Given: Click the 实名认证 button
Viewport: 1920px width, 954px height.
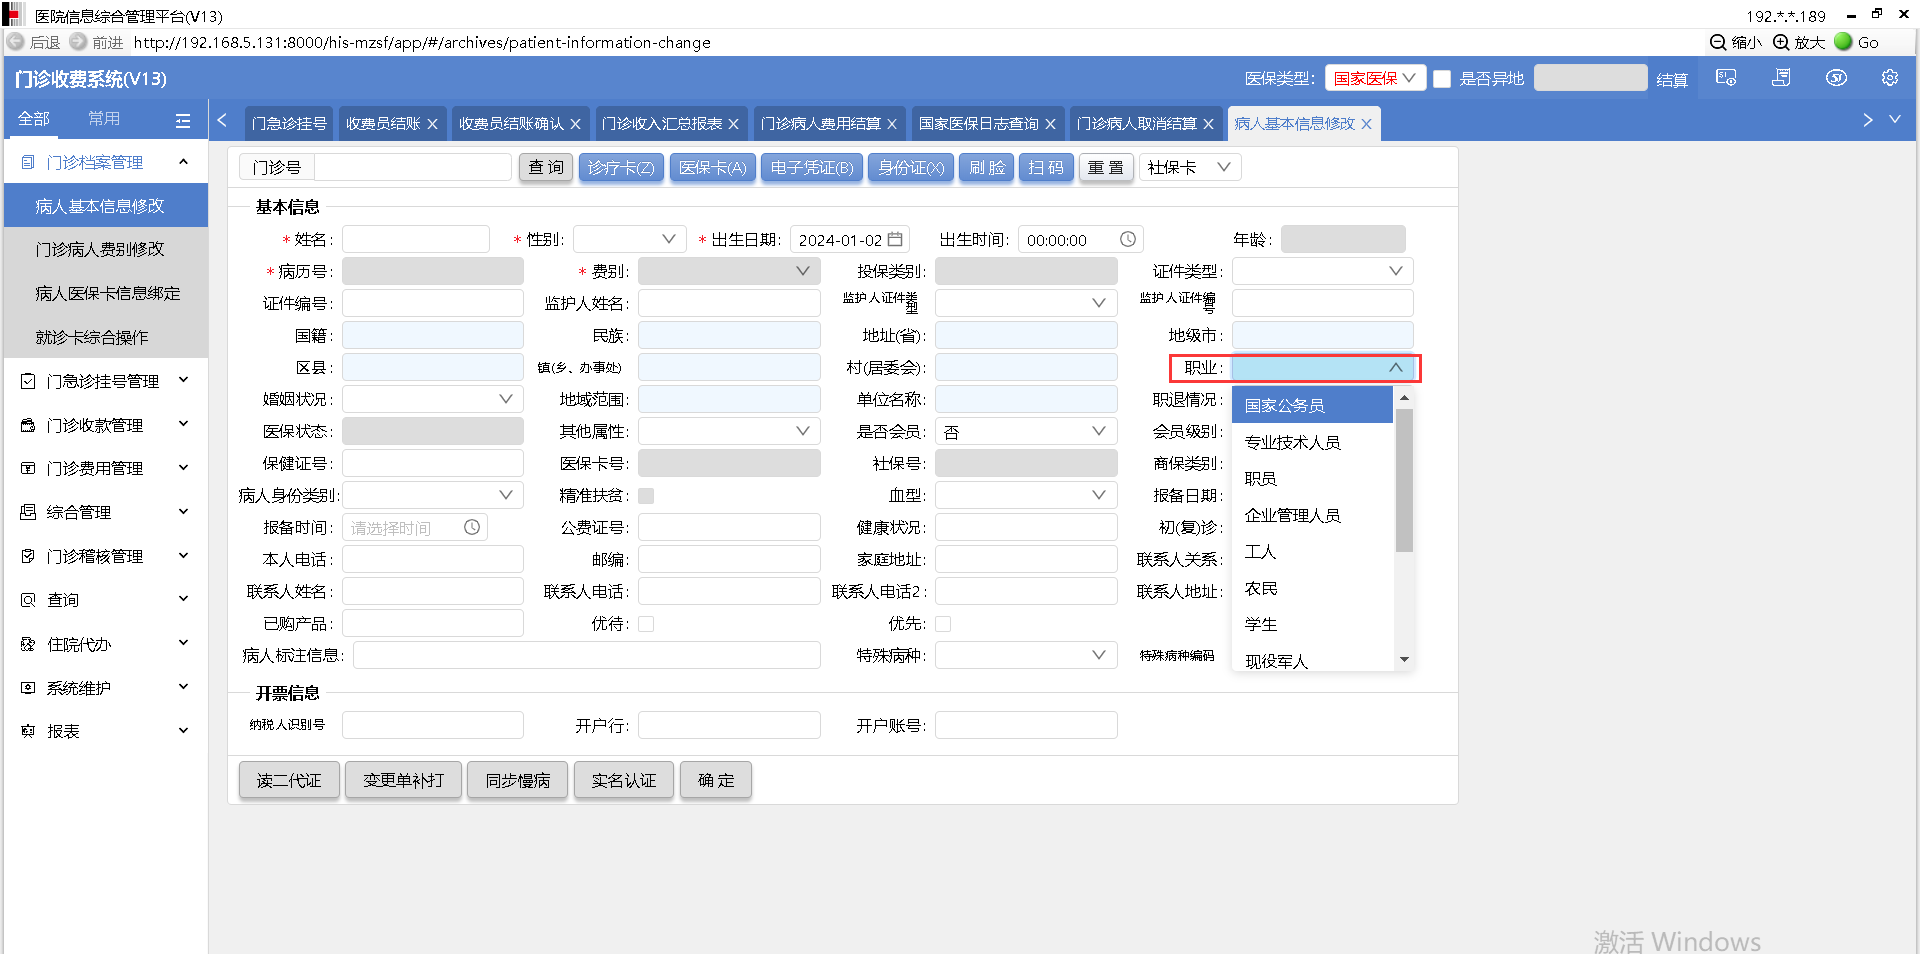Looking at the screenshot, I should pyautogui.click(x=624, y=780).
